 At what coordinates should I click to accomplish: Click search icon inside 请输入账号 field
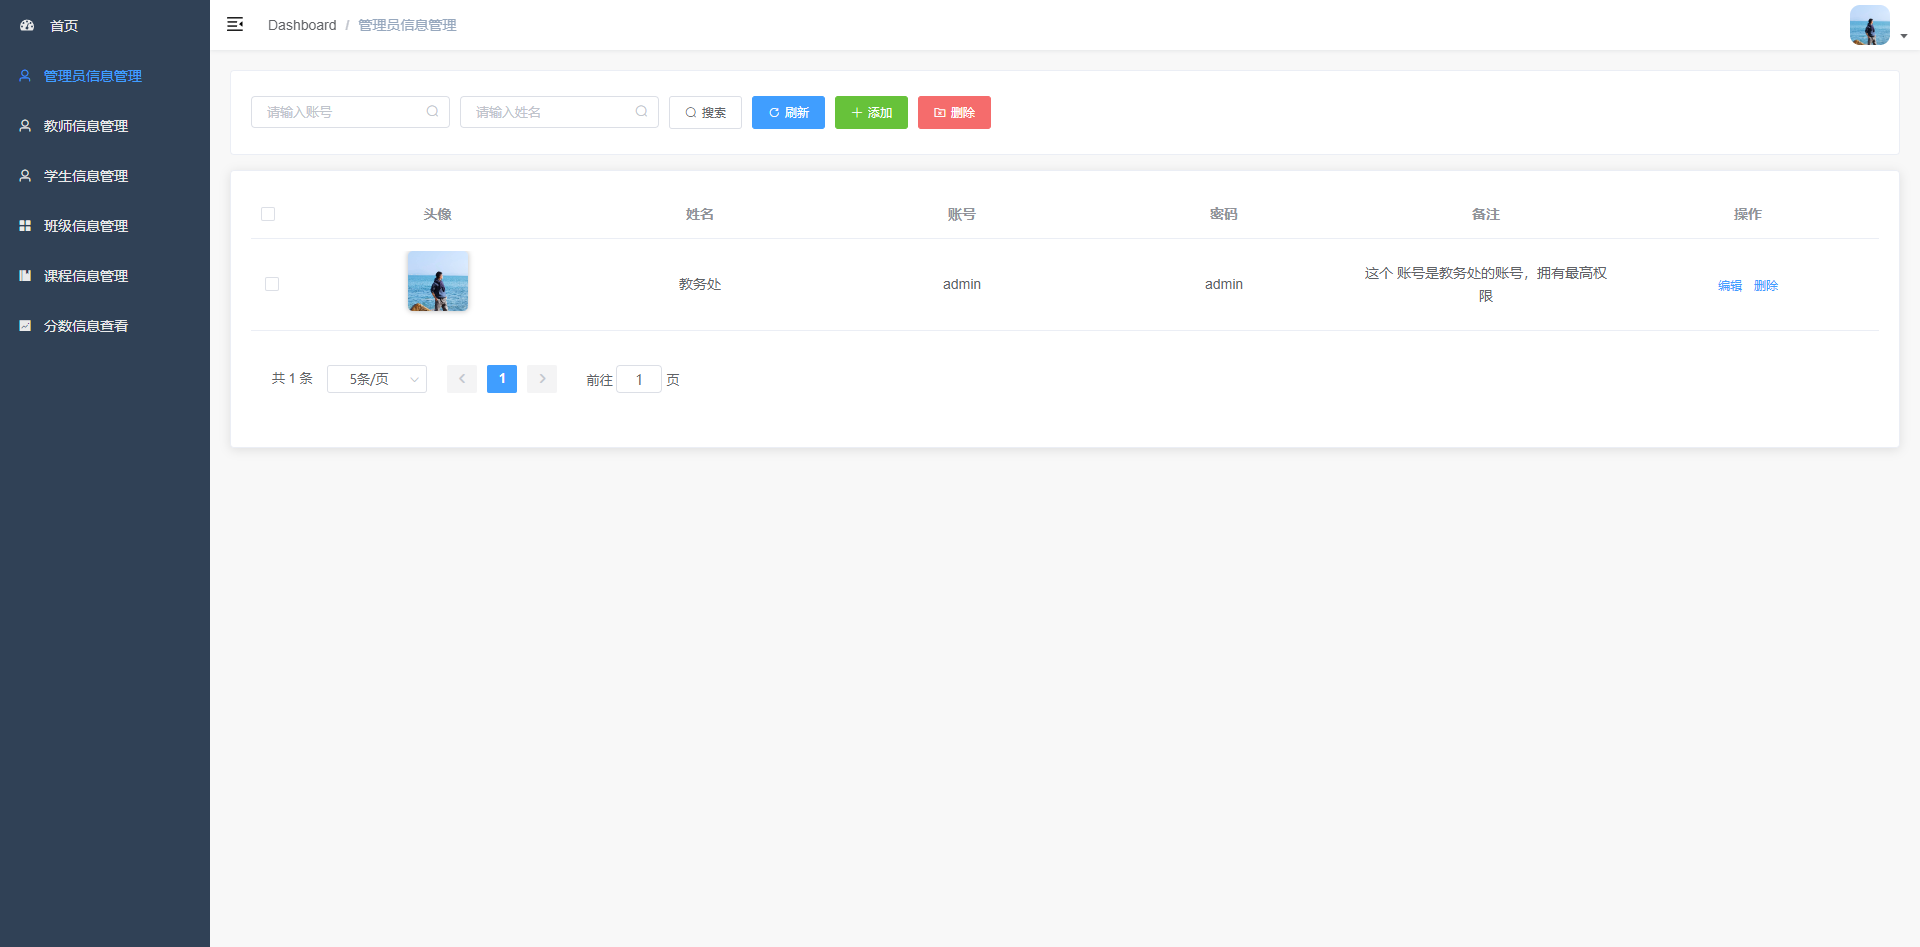[432, 112]
